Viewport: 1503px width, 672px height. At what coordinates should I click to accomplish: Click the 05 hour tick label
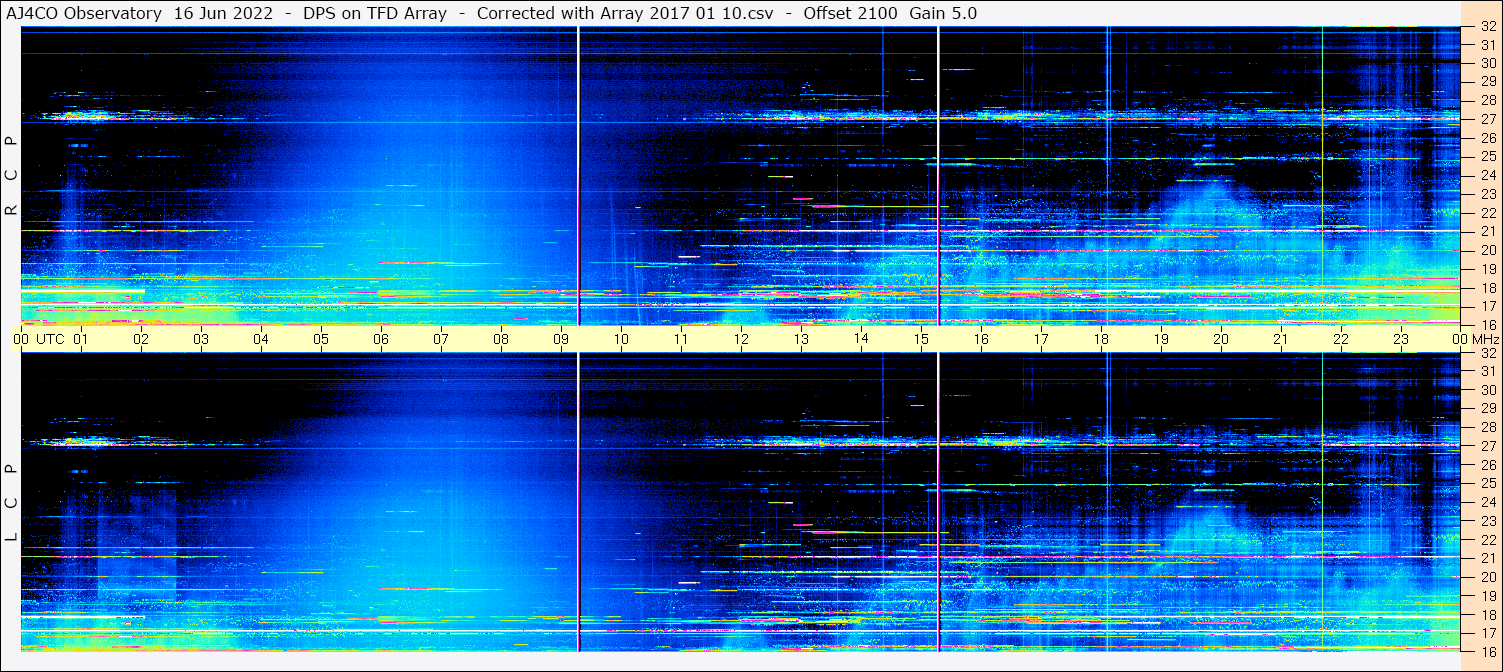(321, 339)
